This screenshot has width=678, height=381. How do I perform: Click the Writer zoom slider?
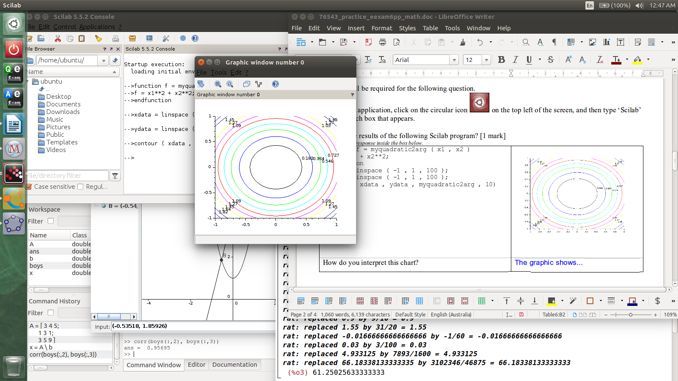[631, 315]
